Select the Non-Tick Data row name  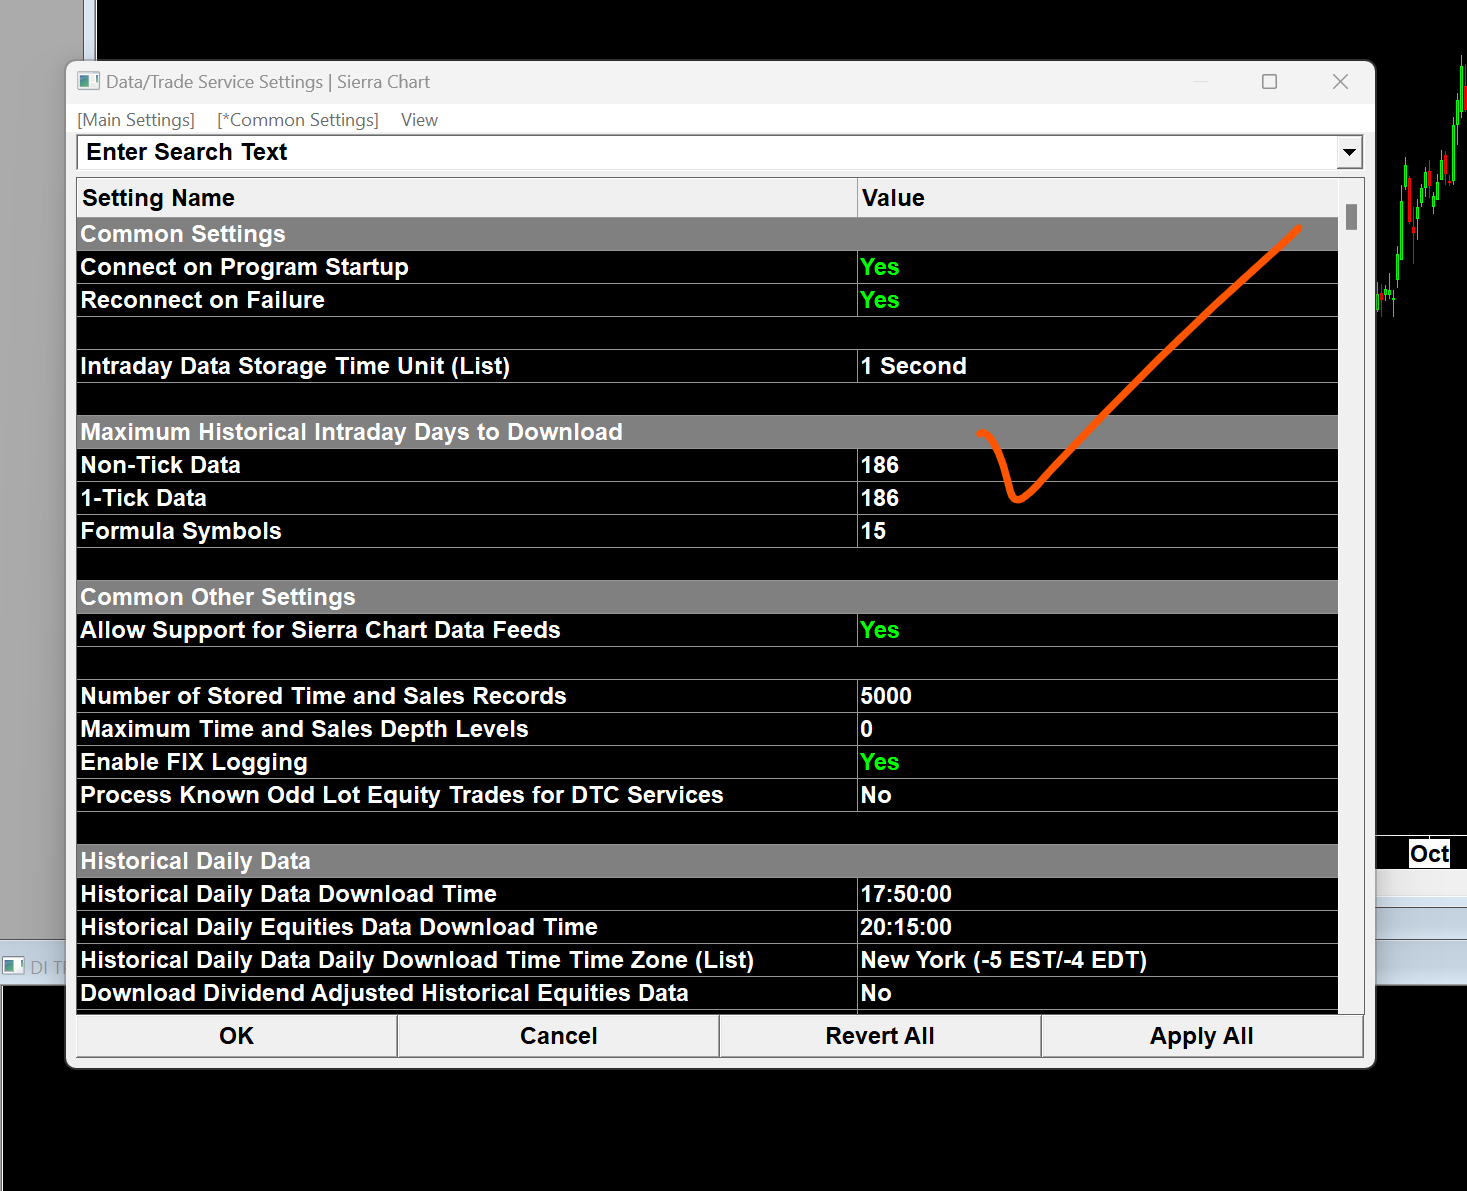click(467, 465)
